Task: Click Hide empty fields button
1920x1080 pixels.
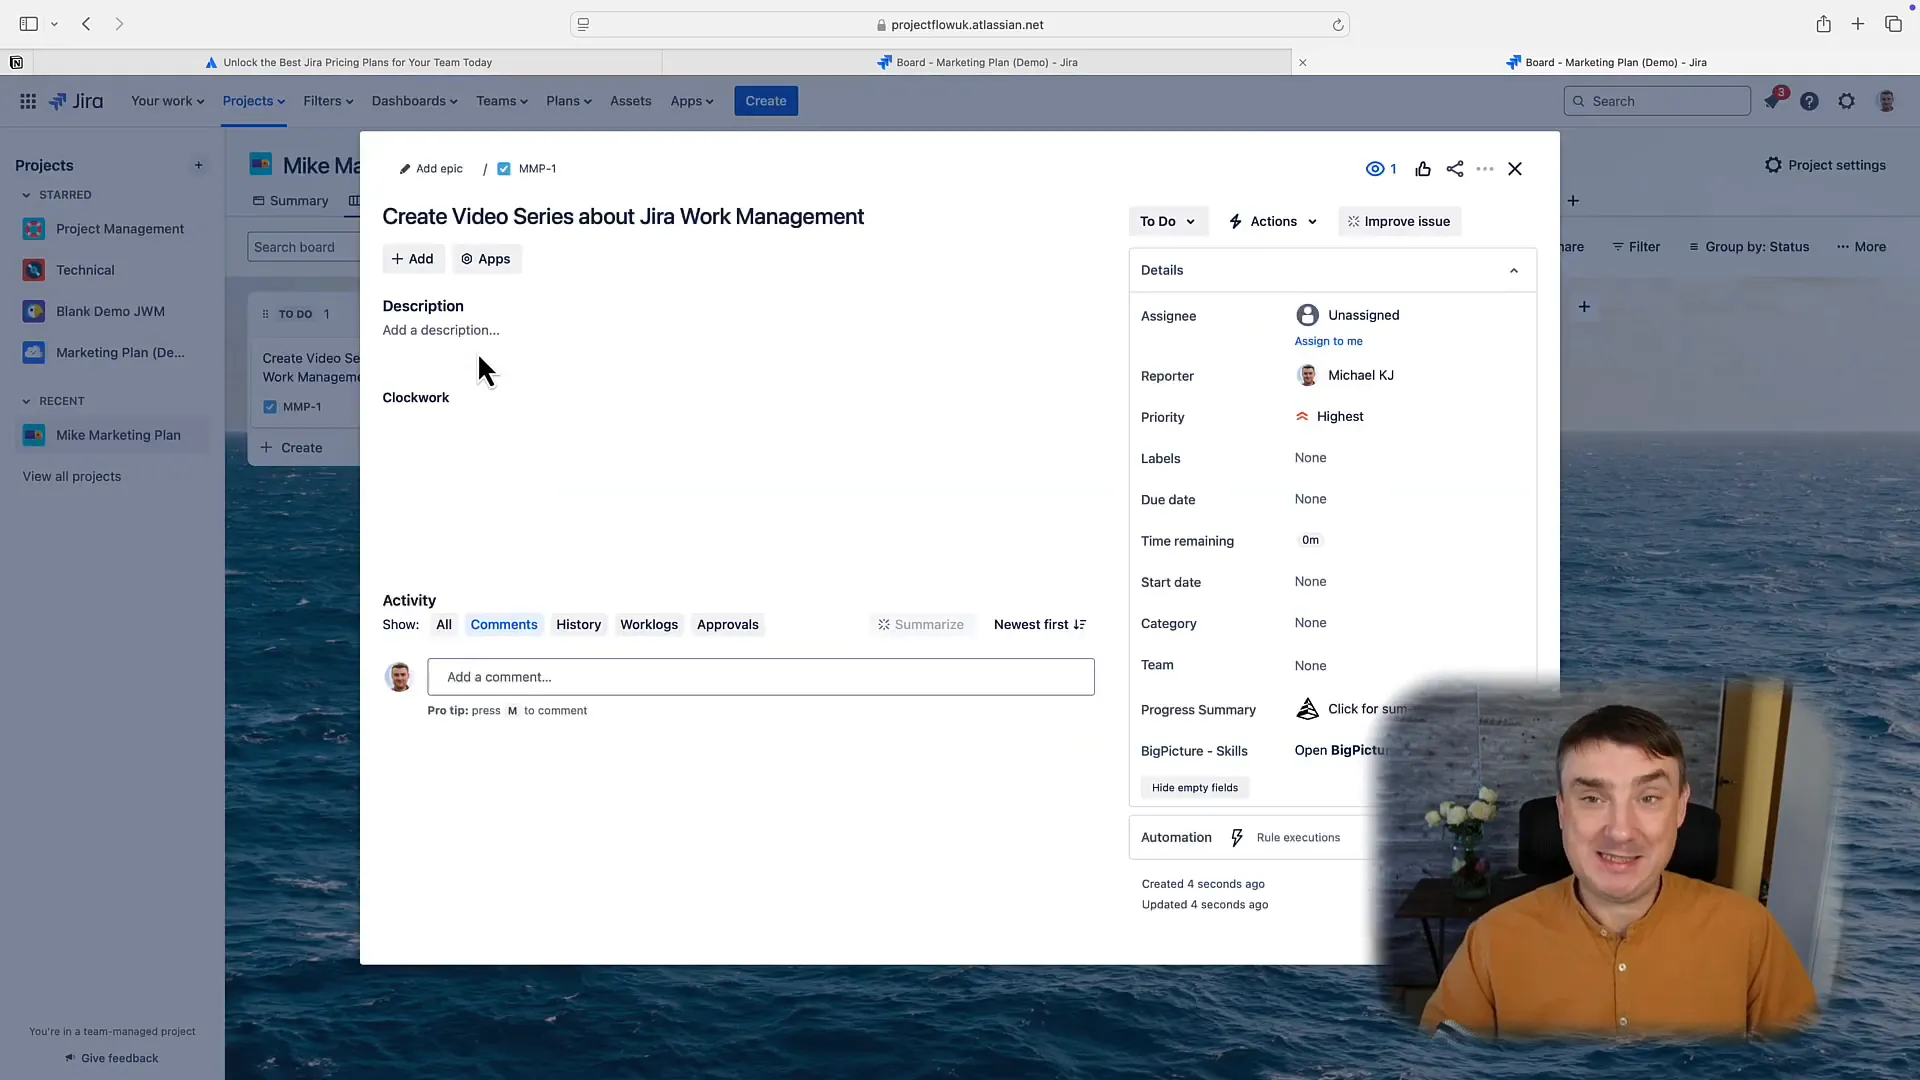Action: click(1194, 788)
